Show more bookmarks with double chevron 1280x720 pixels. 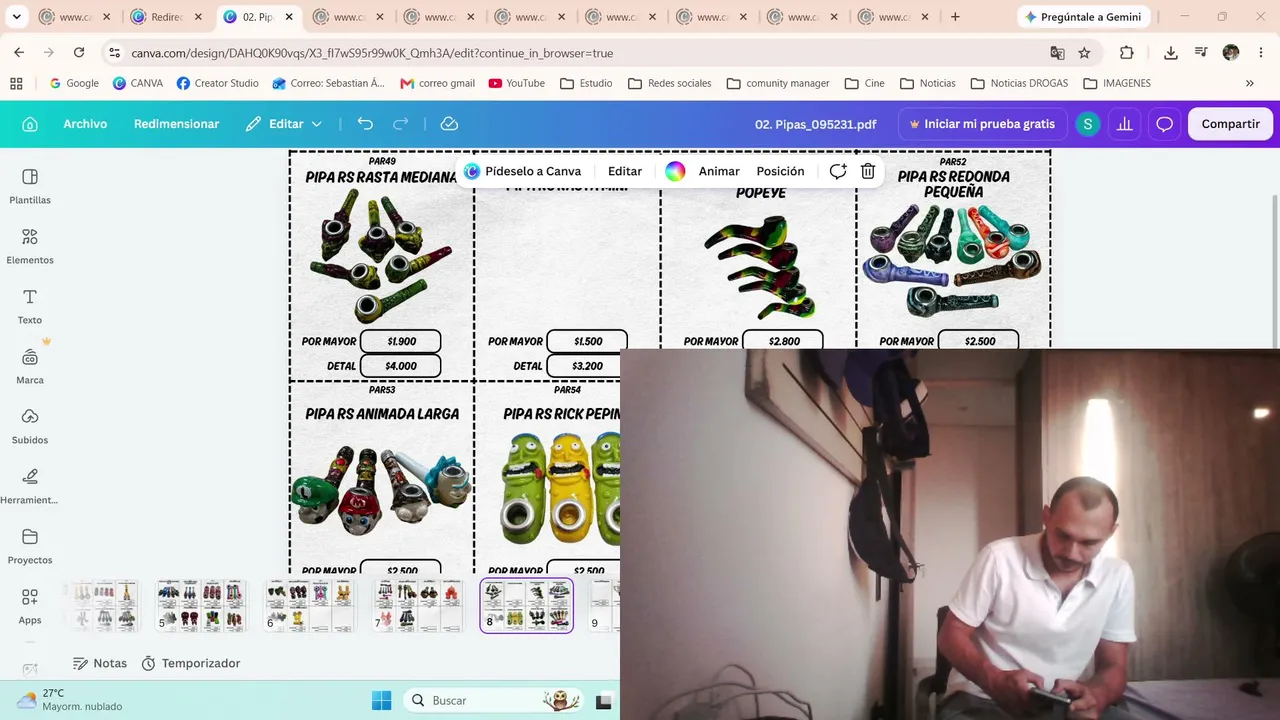1249,83
